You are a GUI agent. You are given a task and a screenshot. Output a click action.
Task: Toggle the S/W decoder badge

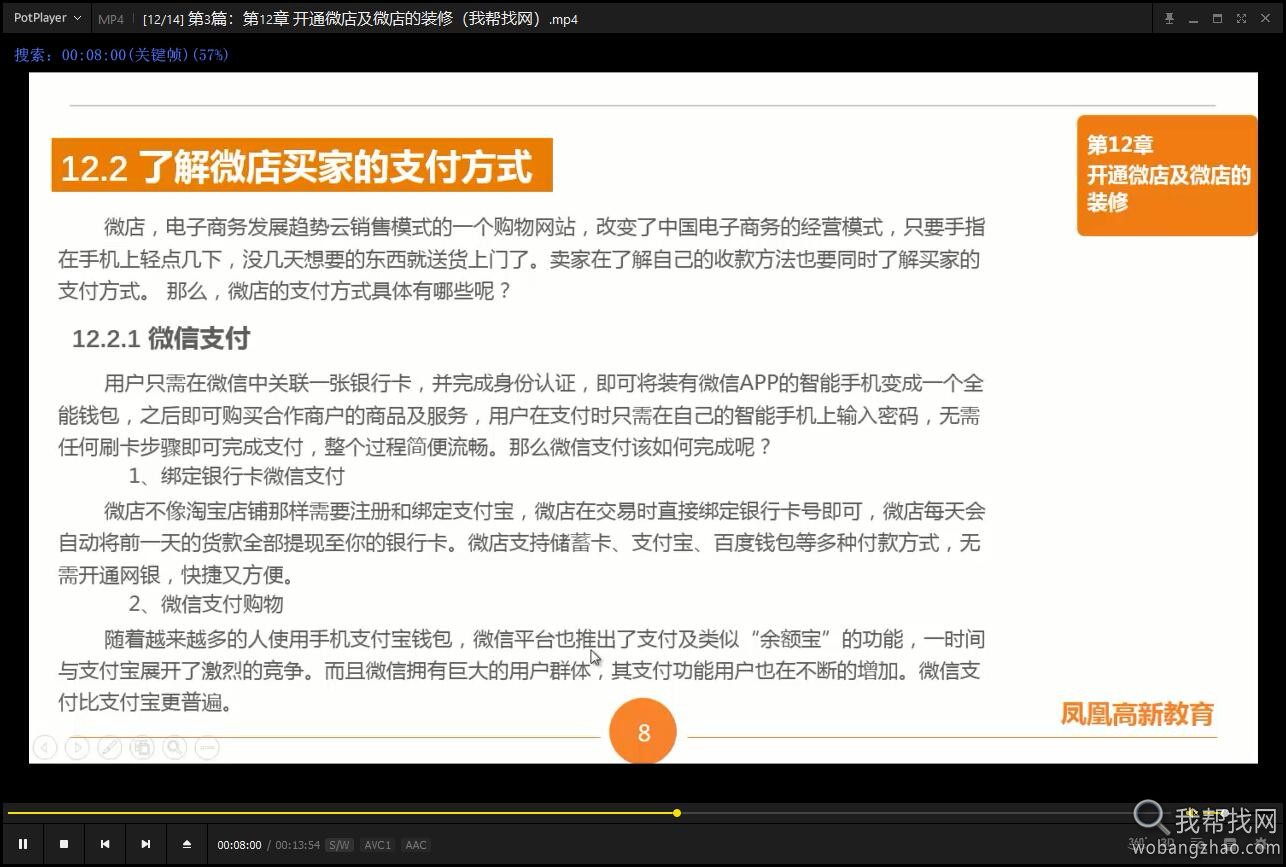tap(339, 845)
